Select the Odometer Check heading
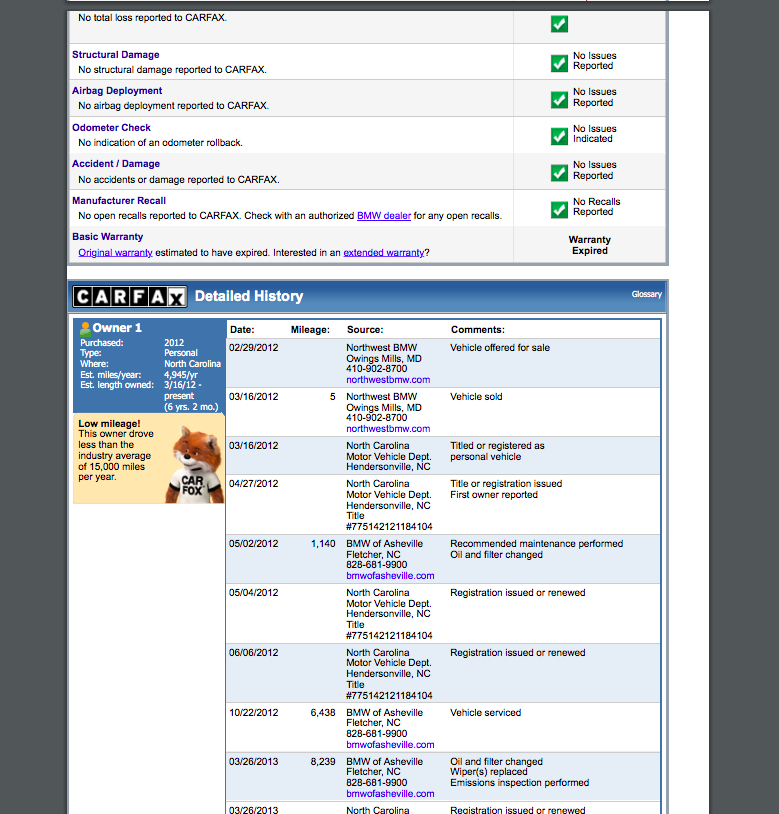This screenshot has width=779, height=814. click(111, 128)
